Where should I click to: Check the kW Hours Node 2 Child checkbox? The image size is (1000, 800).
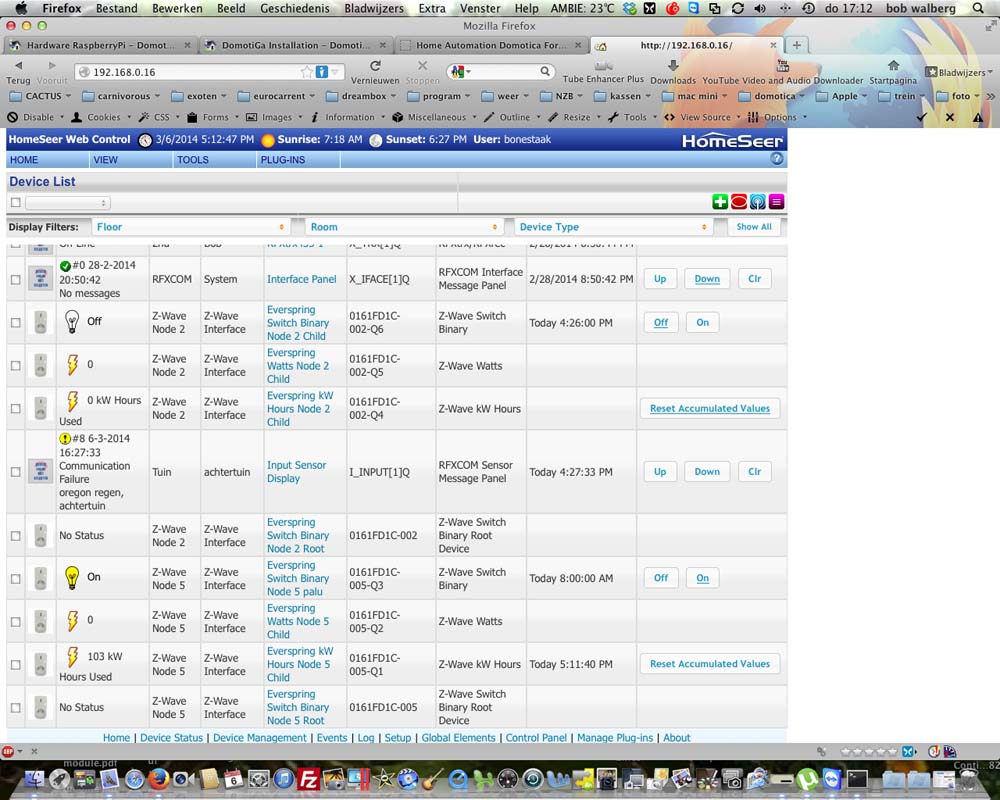coord(16,408)
